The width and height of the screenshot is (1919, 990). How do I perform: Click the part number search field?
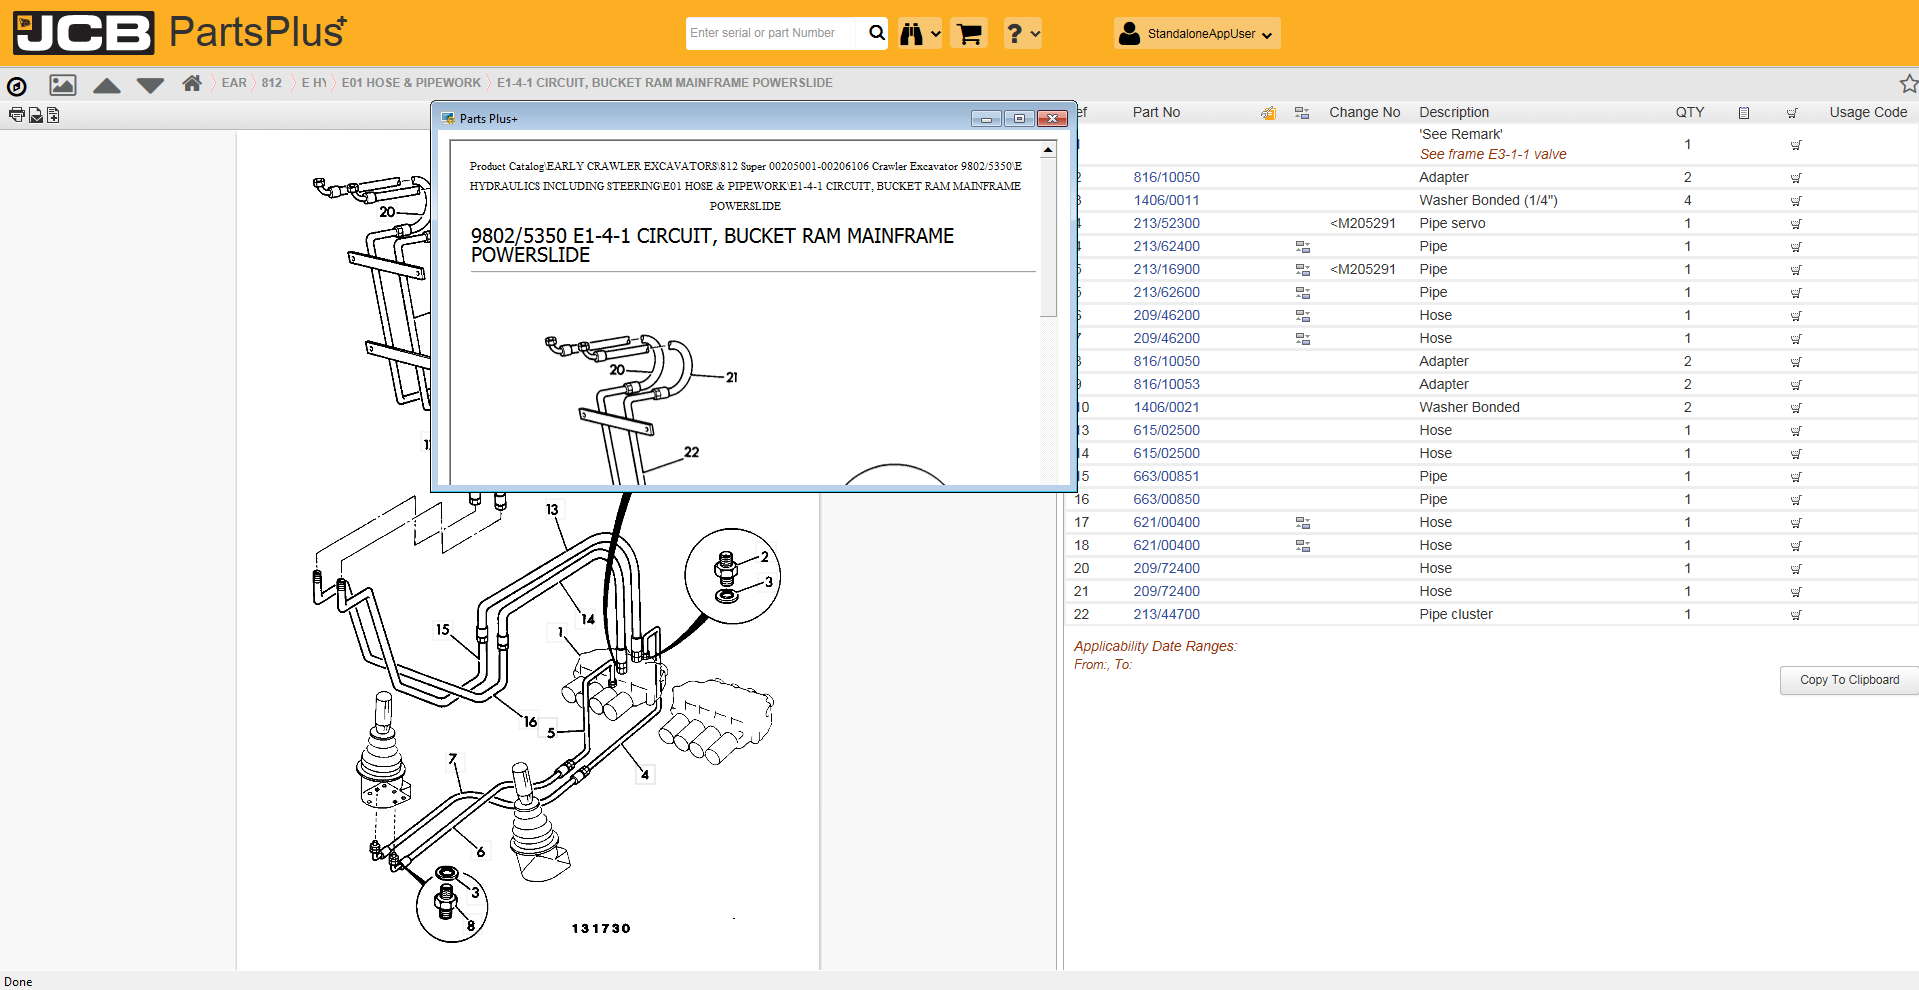click(x=772, y=33)
